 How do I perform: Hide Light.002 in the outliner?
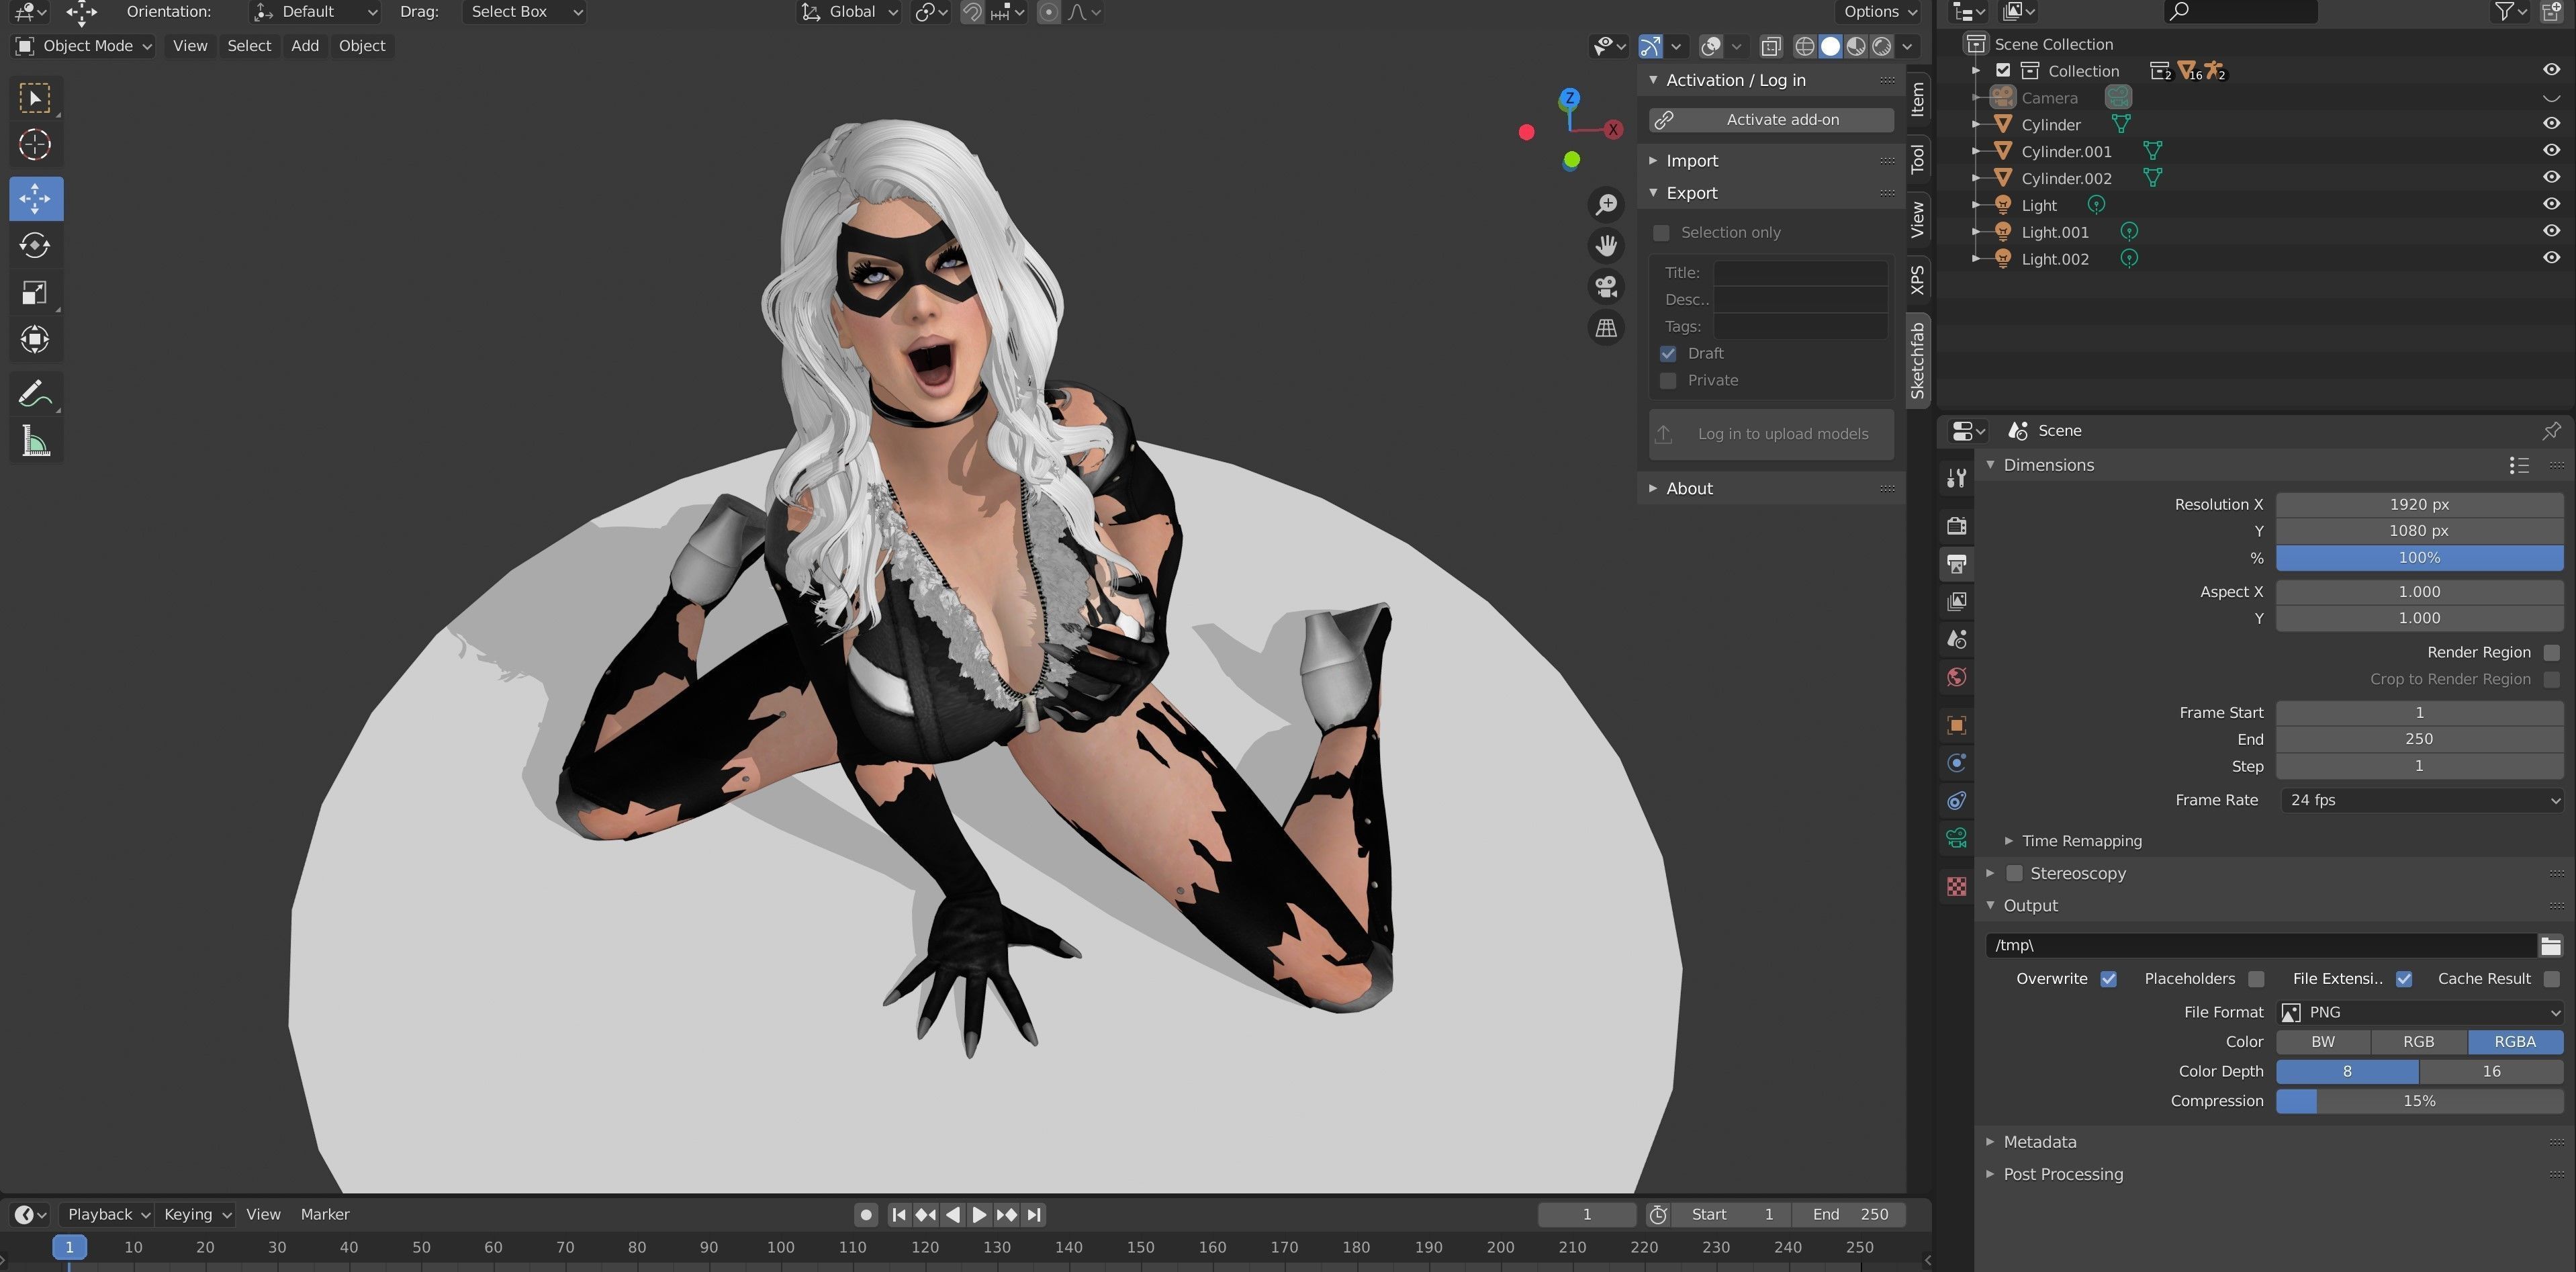click(2551, 258)
